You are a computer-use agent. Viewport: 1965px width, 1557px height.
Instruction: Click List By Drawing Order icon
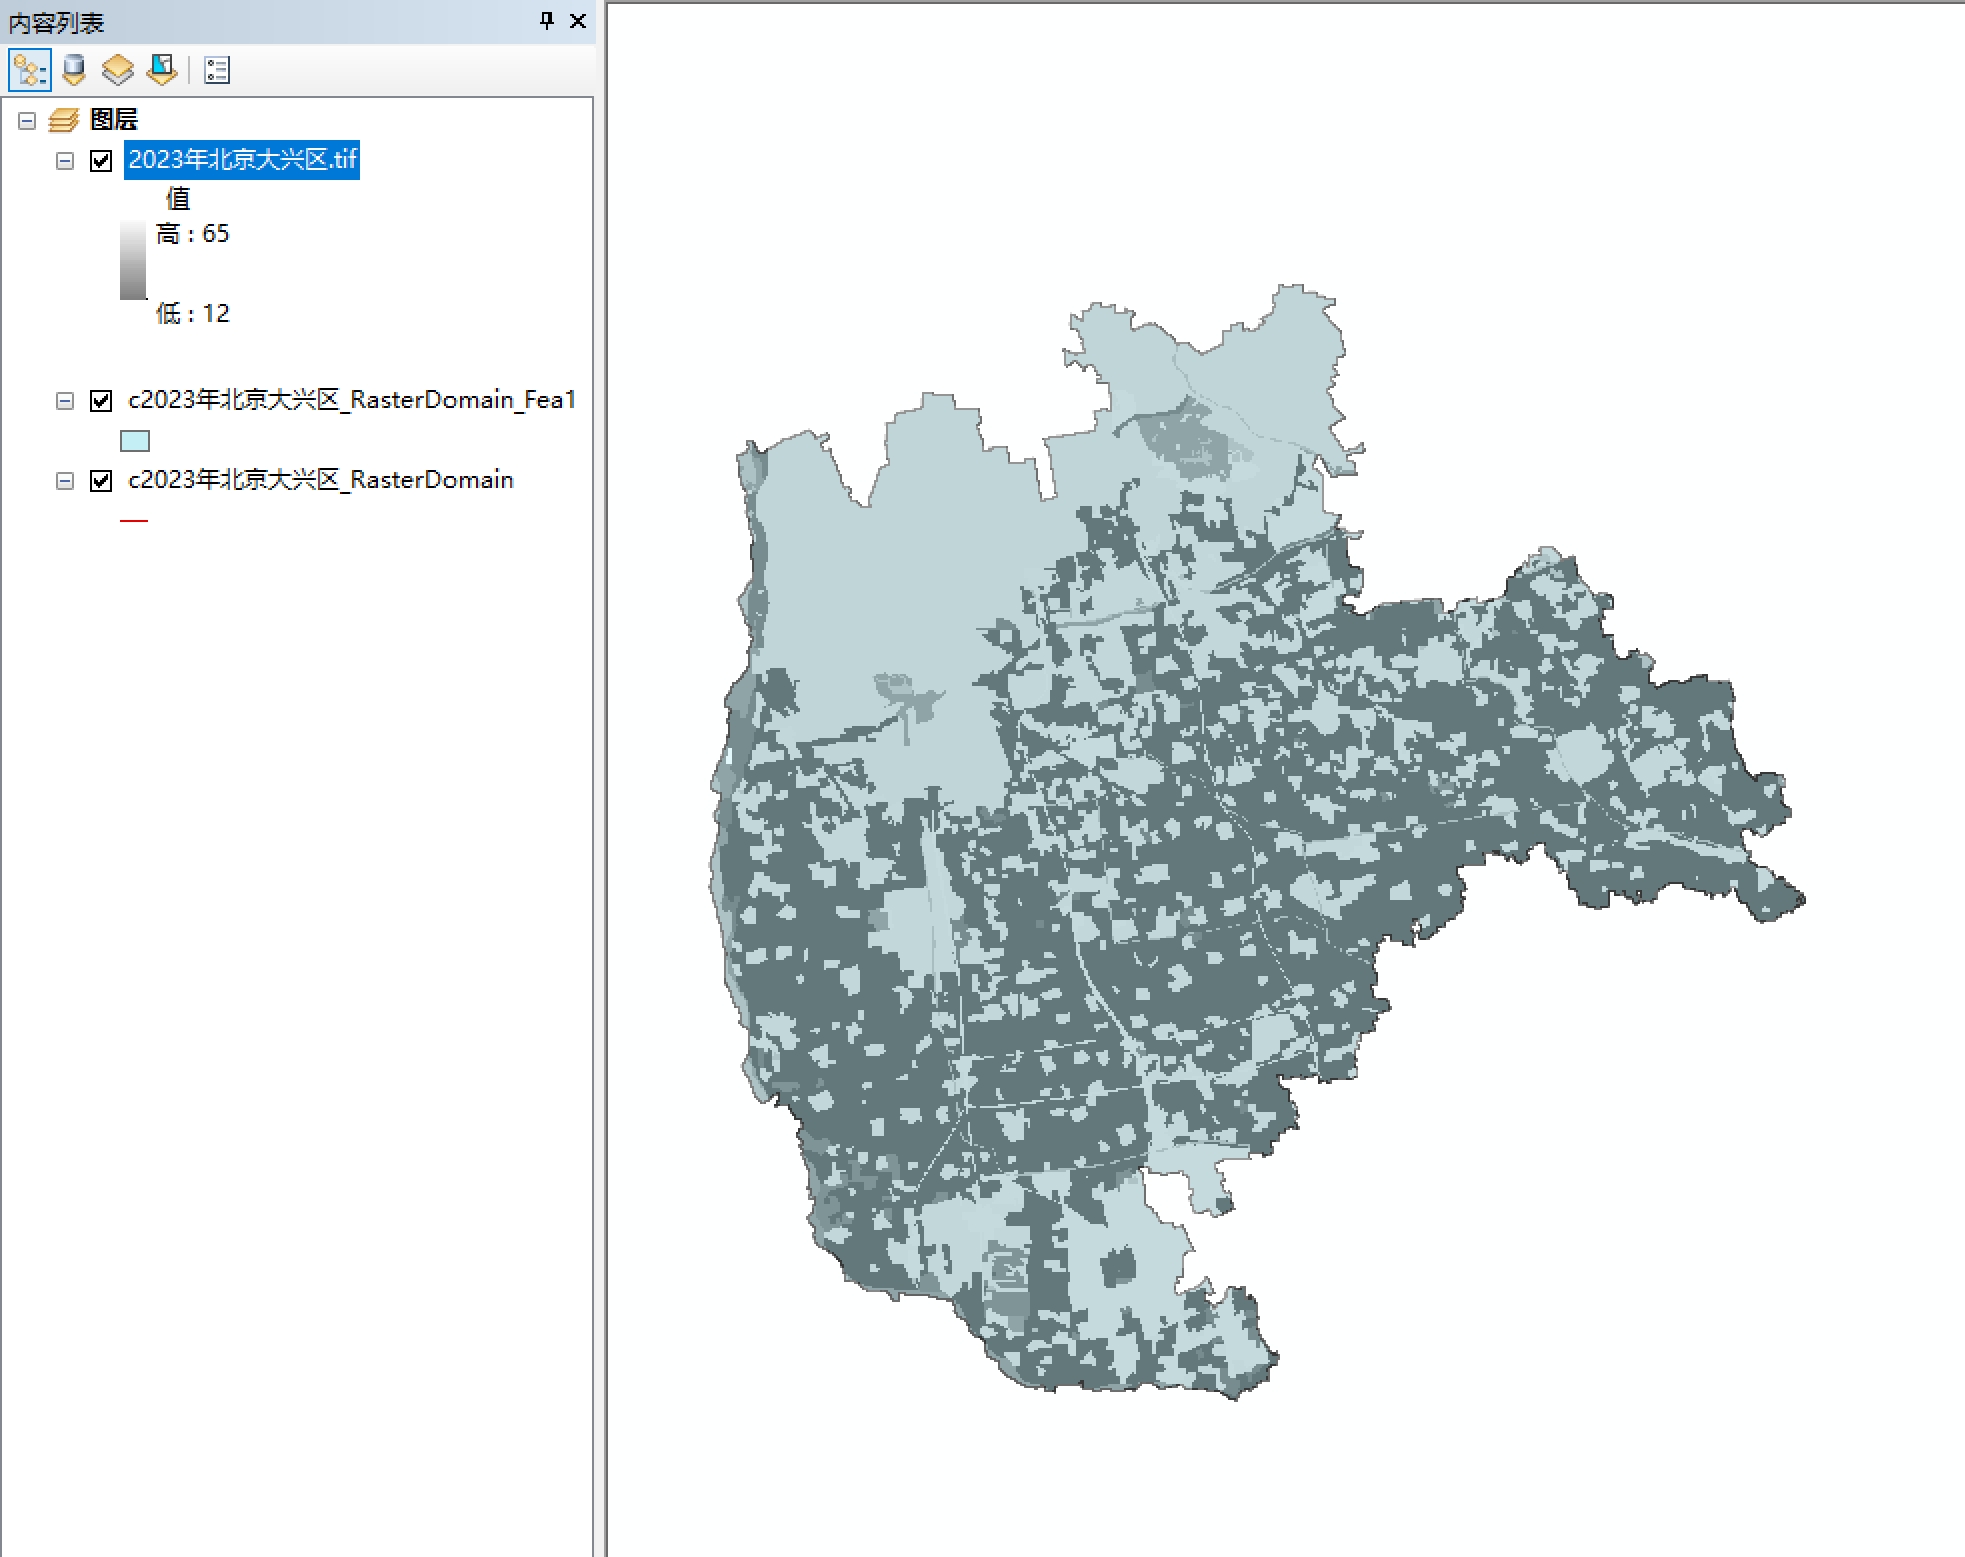29,70
